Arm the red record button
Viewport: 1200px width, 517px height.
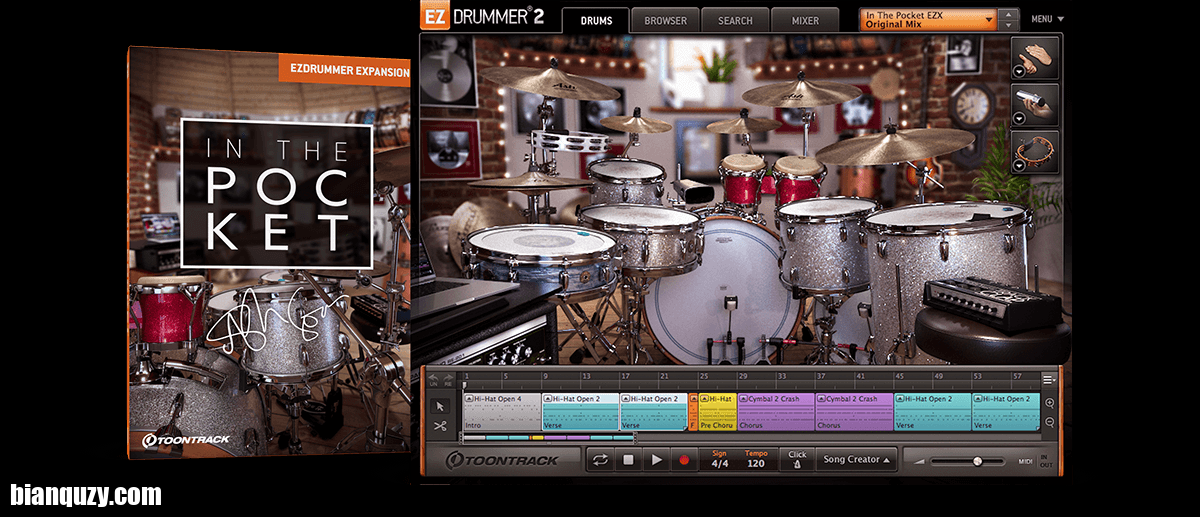point(685,460)
